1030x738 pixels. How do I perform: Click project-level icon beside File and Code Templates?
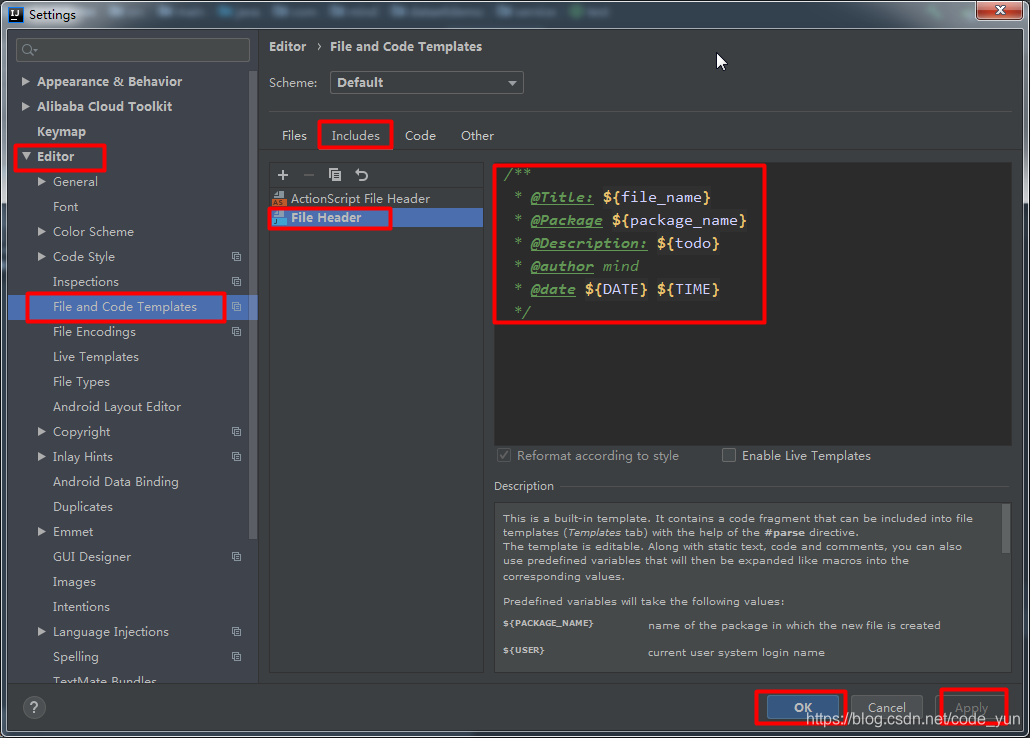point(236,307)
